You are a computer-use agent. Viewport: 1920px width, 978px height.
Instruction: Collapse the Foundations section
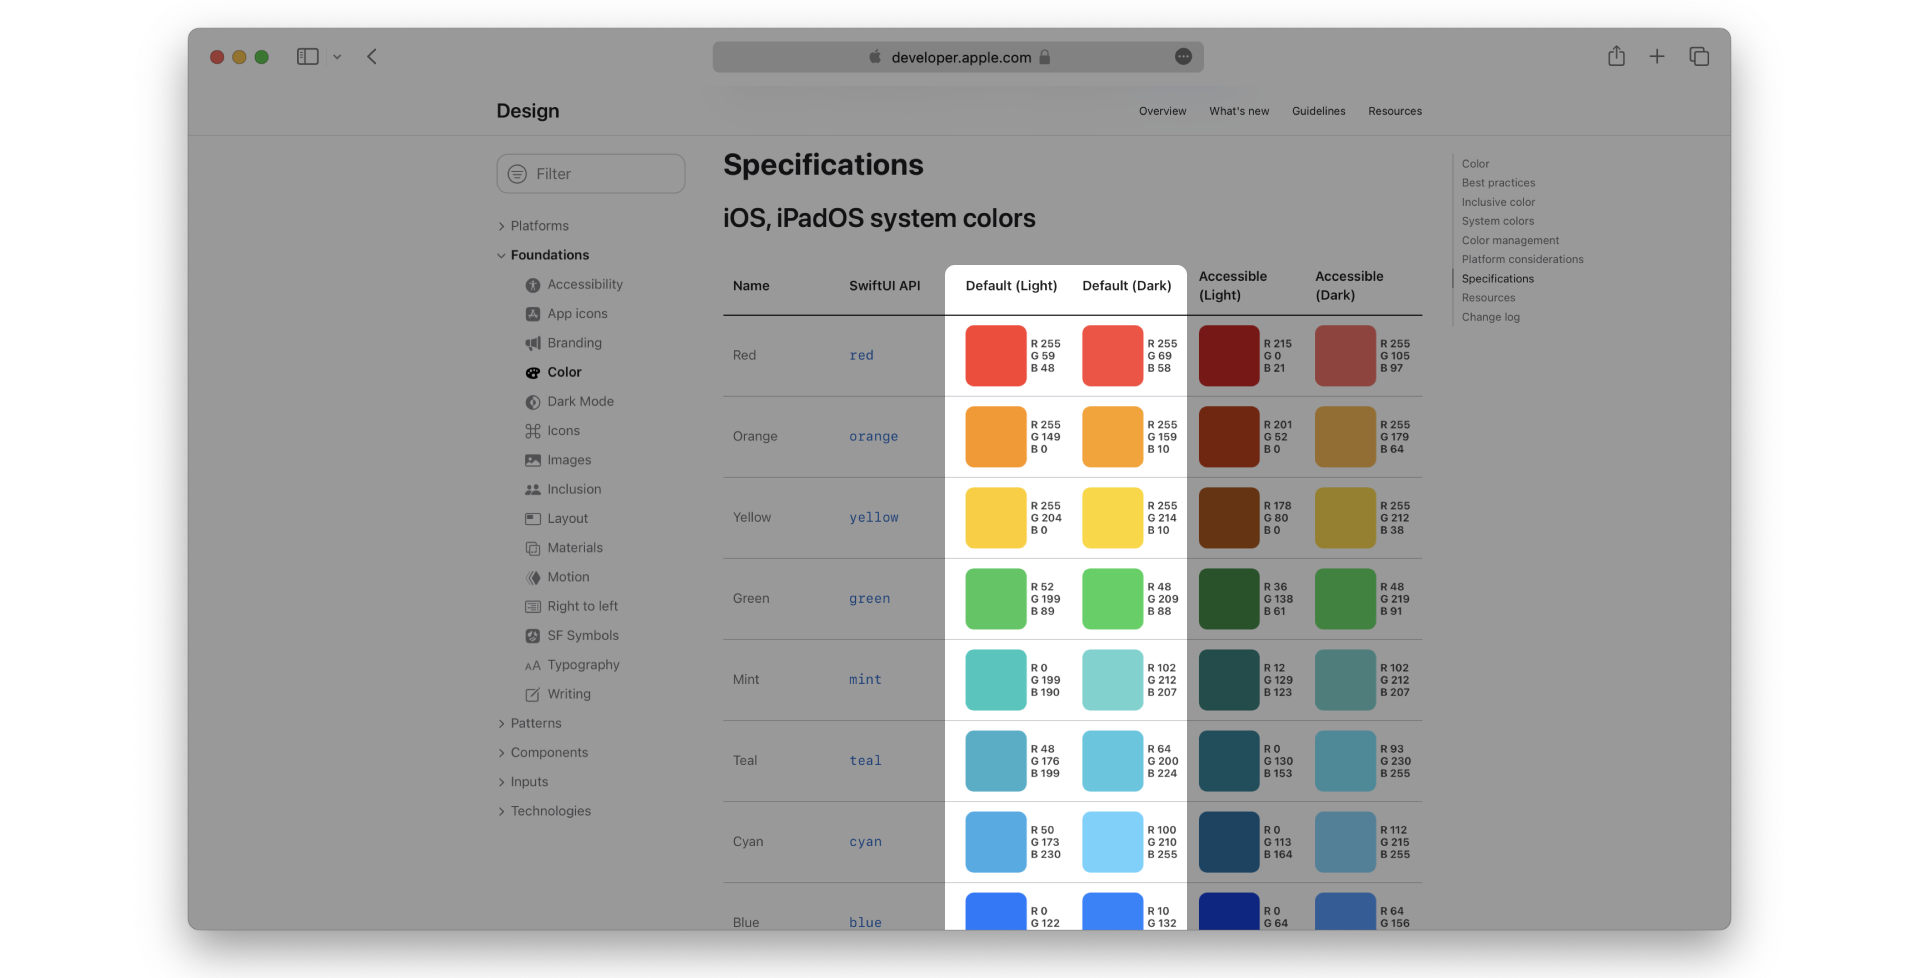click(501, 255)
